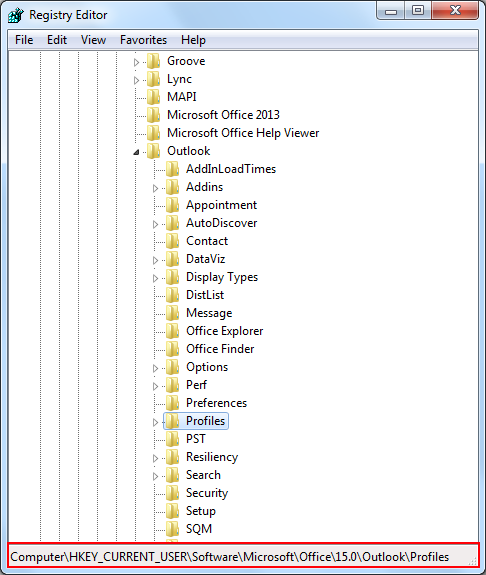Select the Groove folder icon
This screenshot has height=575, width=486.
154,61
